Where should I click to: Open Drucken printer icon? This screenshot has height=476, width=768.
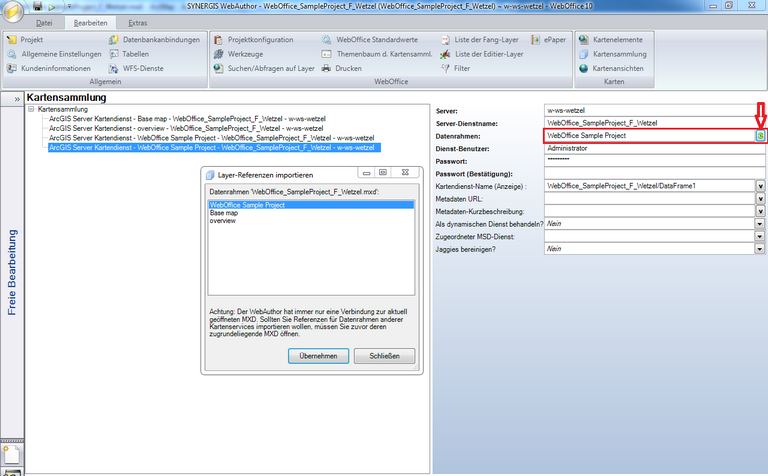[x=326, y=68]
